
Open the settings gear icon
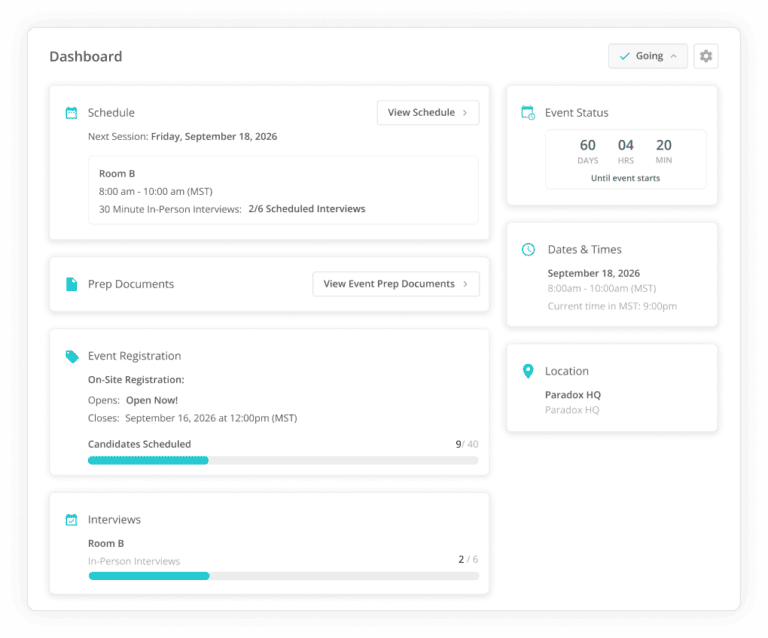pos(705,56)
